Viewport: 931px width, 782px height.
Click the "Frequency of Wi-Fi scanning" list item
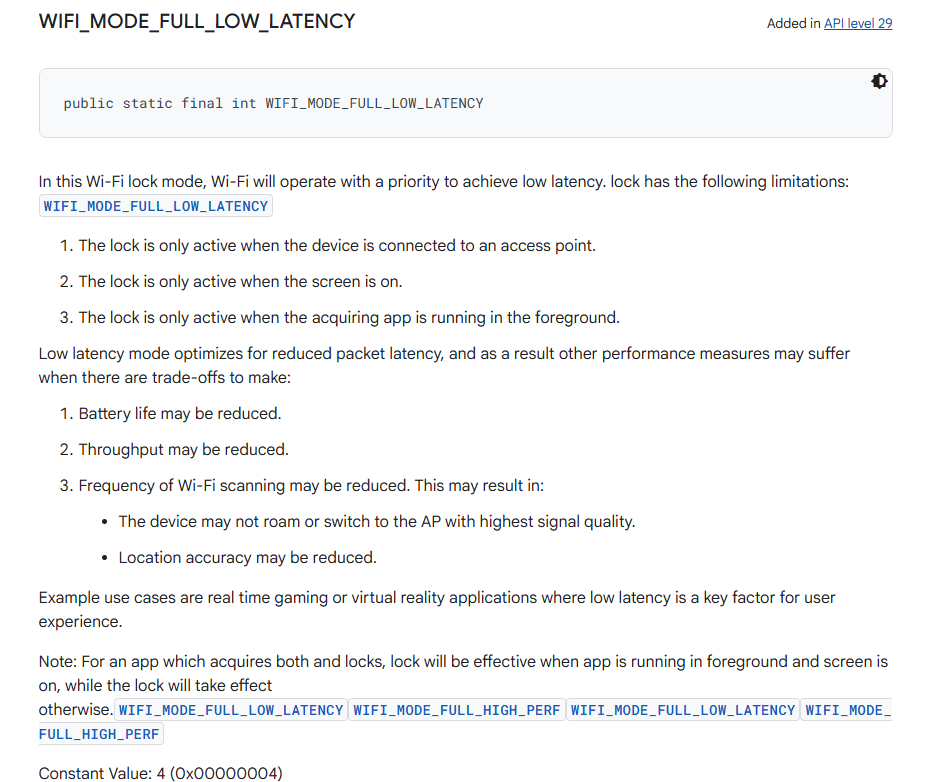click(311, 486)
